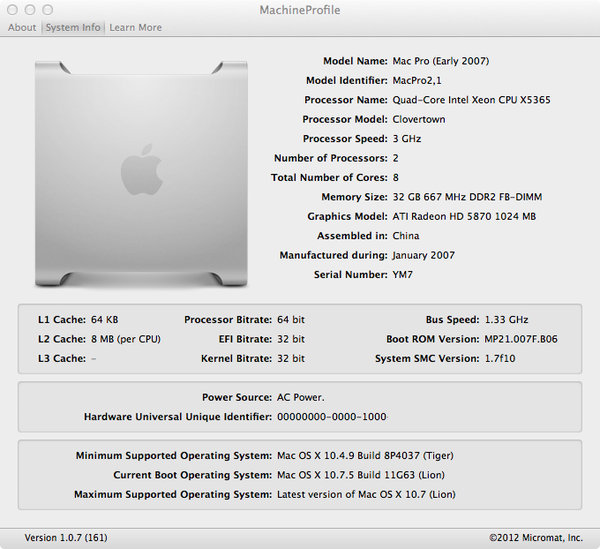600x549 pixels.
Task: Click the current boot OS 10.7.5 Build 11G63
Action: tap(361, 475)
